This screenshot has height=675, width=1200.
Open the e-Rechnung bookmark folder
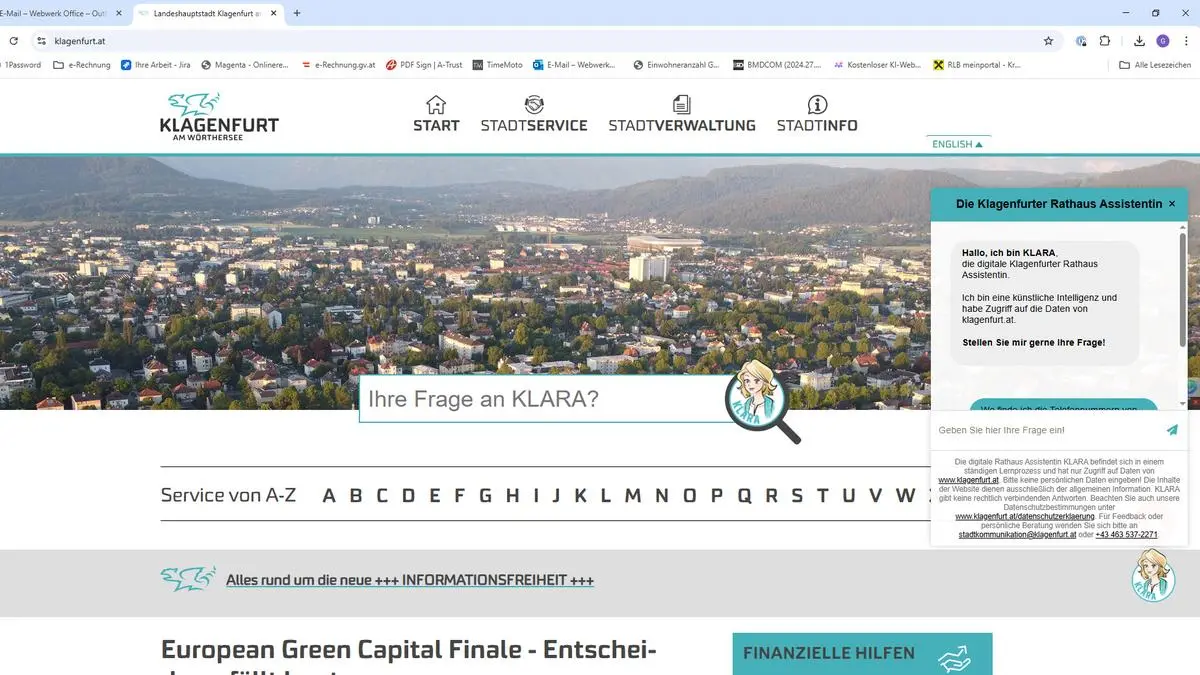click(82, 65)
